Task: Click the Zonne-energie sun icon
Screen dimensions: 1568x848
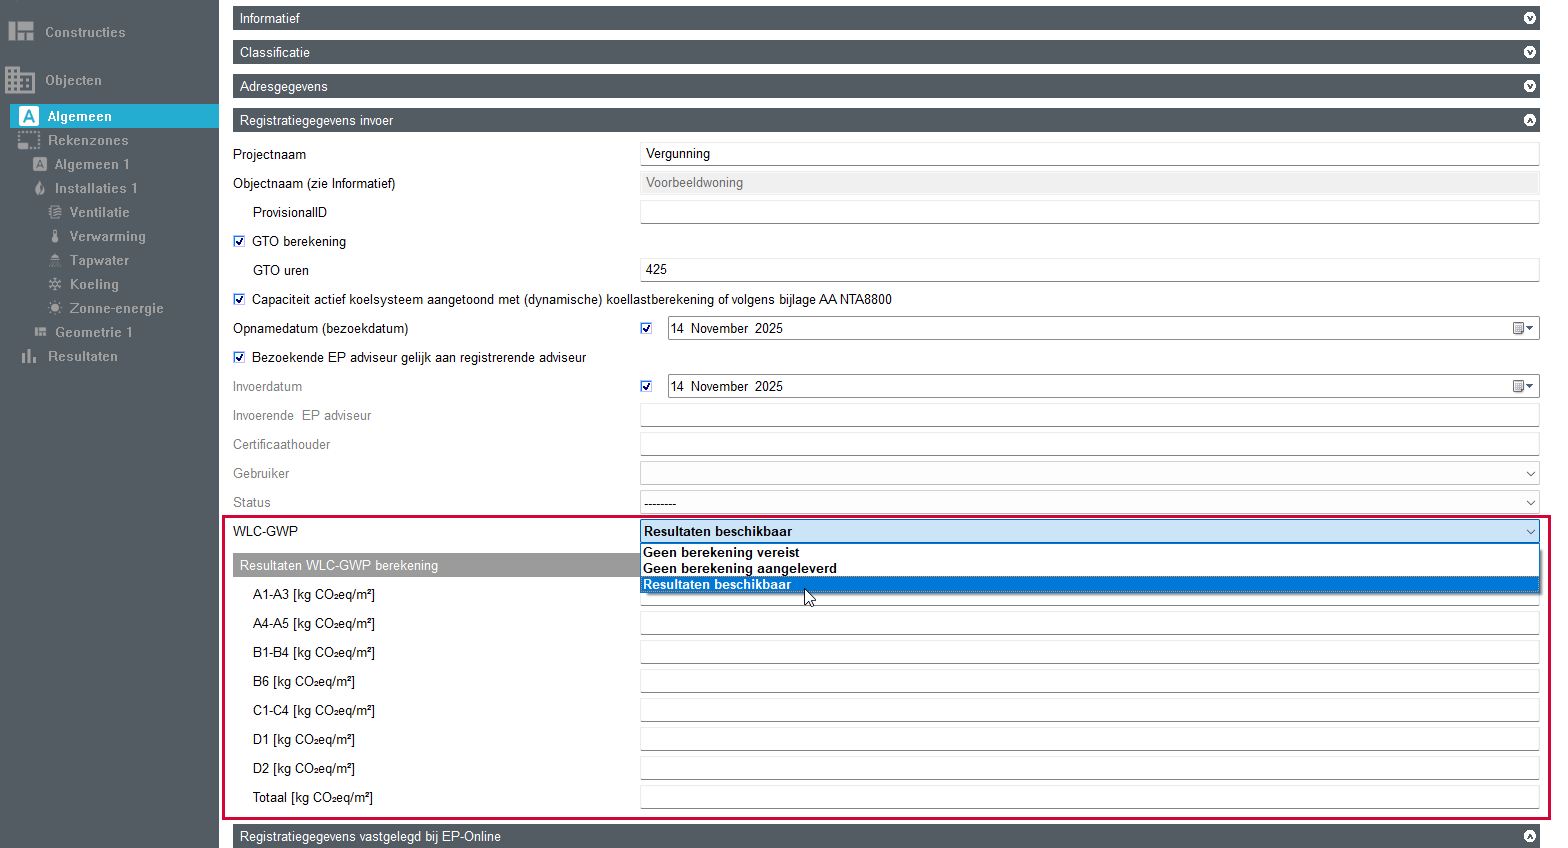Action: click(55, 308)
